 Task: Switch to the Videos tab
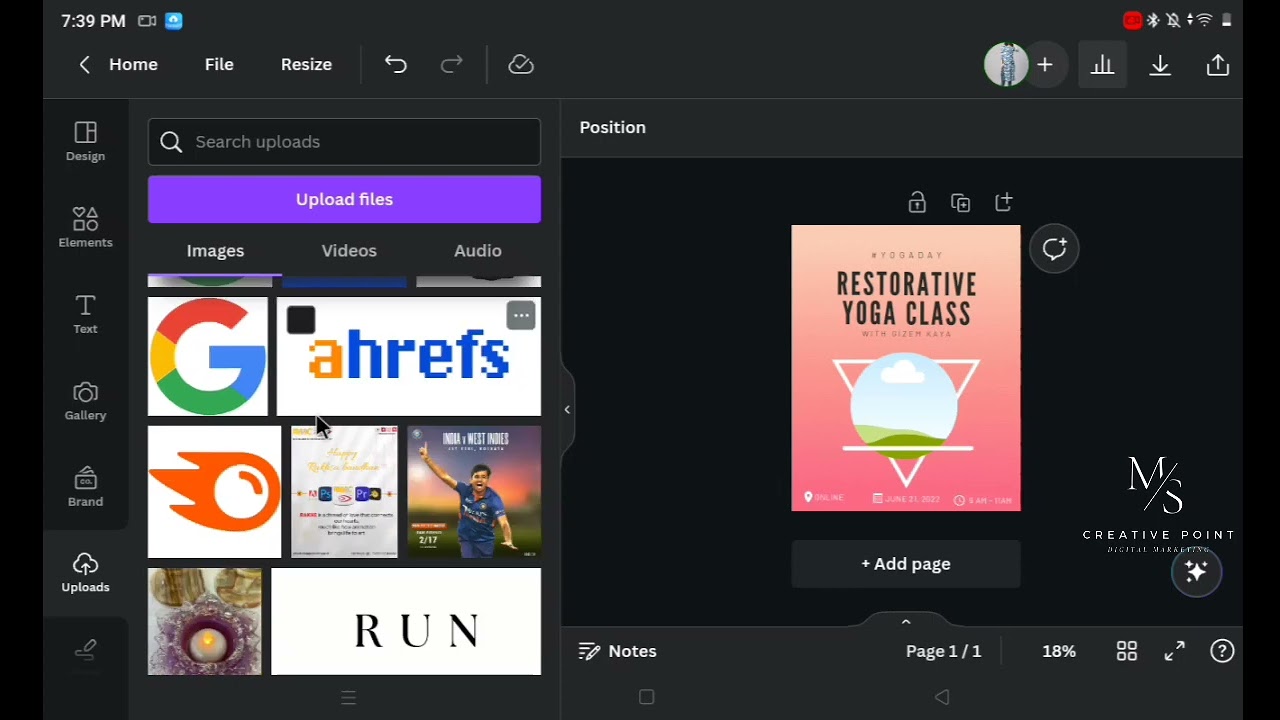pyautogui.click(x=349, y=251)
